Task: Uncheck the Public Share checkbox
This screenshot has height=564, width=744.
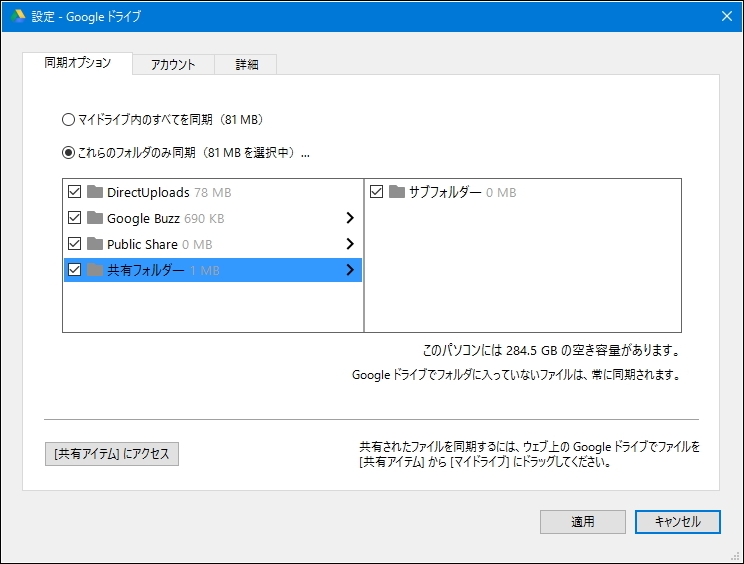Action: (74, 244)
